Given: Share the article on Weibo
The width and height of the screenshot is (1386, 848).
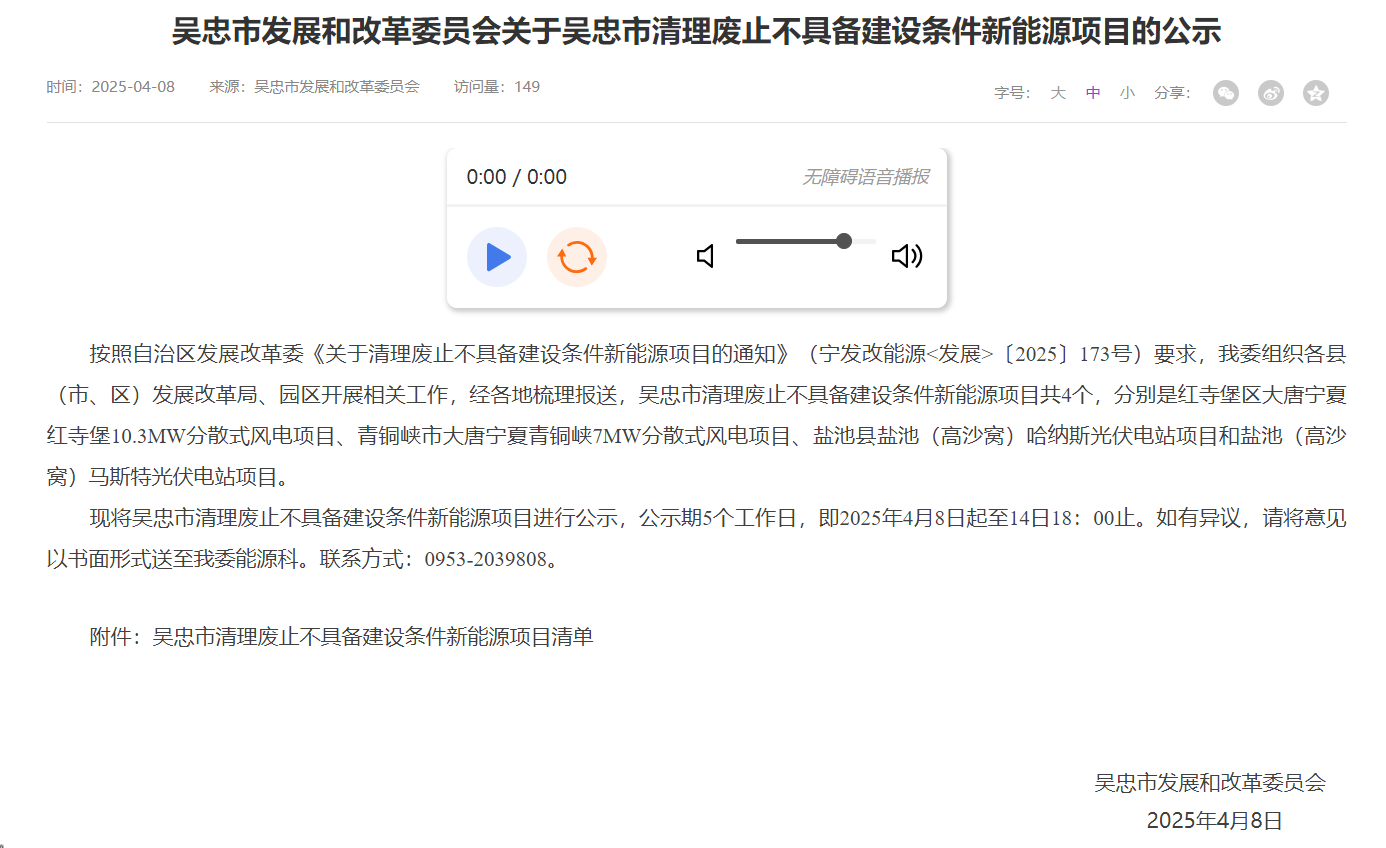Looking at the screenshot, I should point(1271,93).
